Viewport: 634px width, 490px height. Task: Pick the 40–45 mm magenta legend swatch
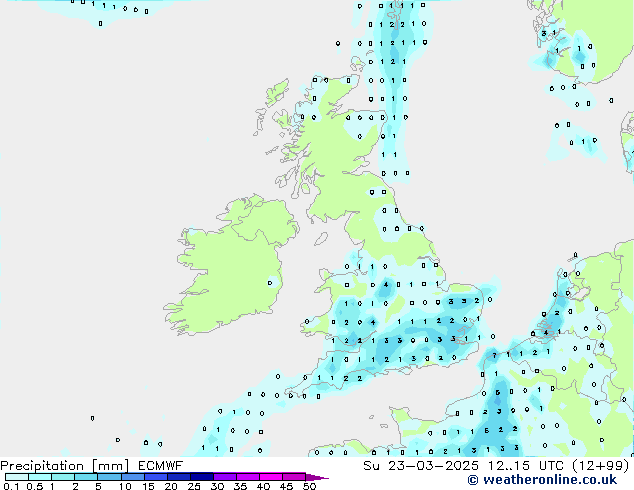(271, 477)
